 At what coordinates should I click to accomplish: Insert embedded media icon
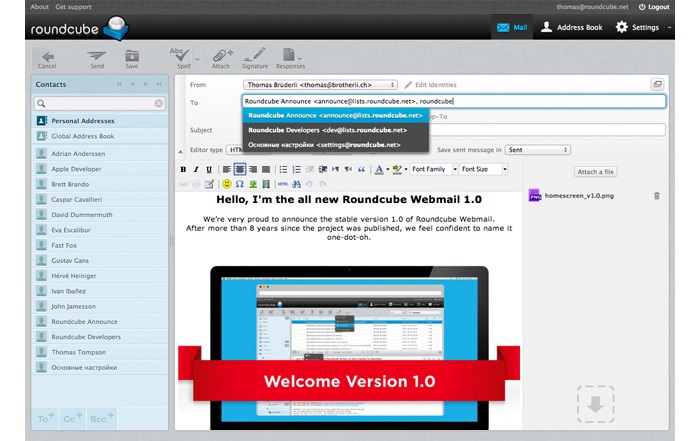(266, 184)
